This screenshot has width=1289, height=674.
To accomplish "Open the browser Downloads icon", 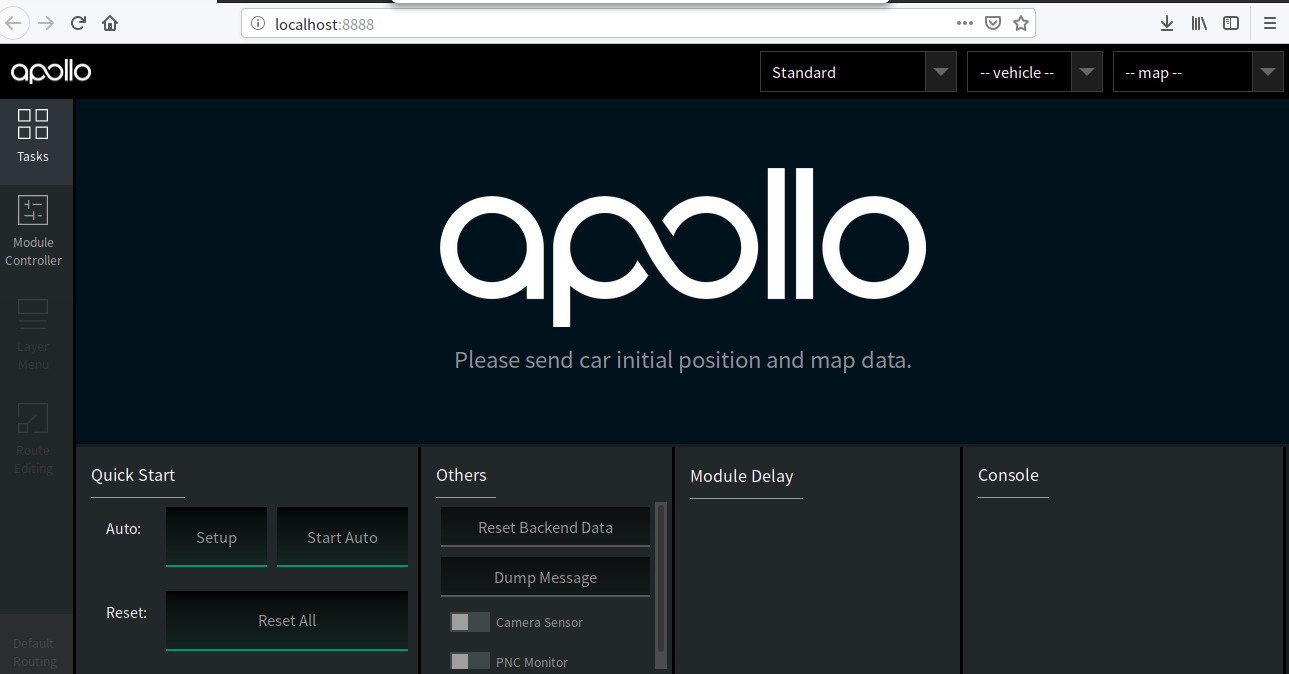I will [1166, 22].
